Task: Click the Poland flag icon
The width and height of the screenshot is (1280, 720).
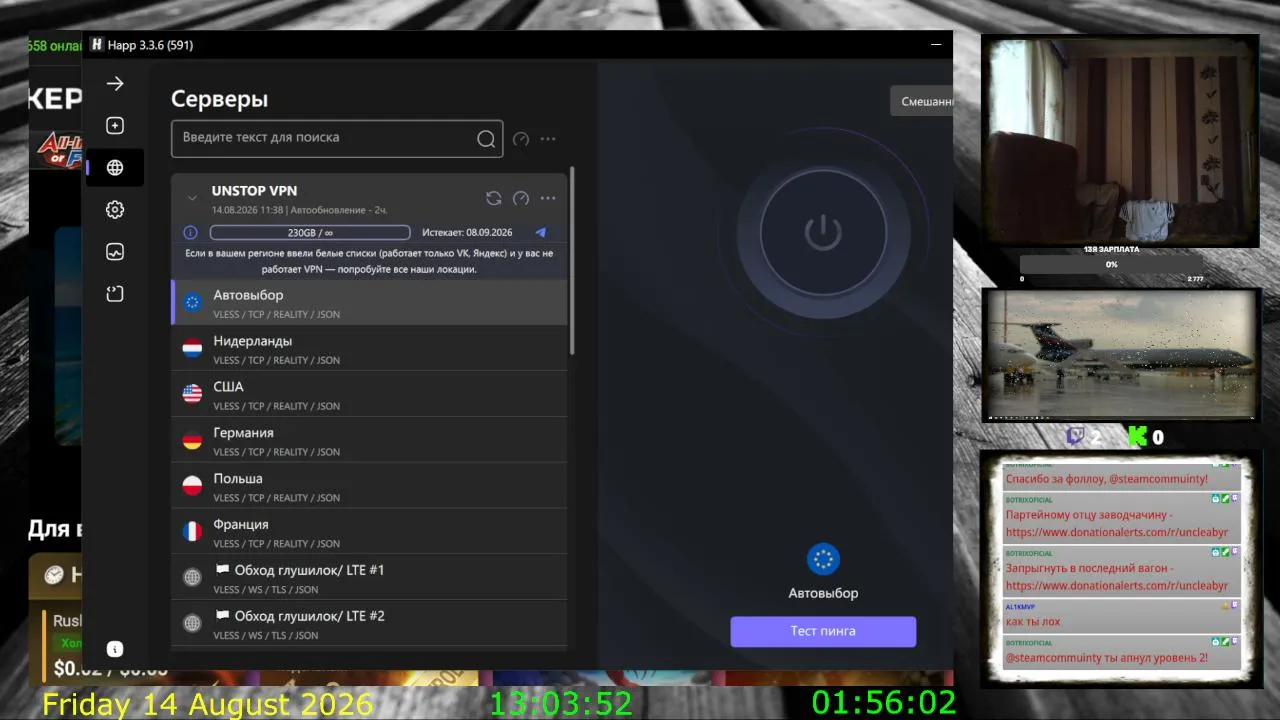Action: coord(192,486)
